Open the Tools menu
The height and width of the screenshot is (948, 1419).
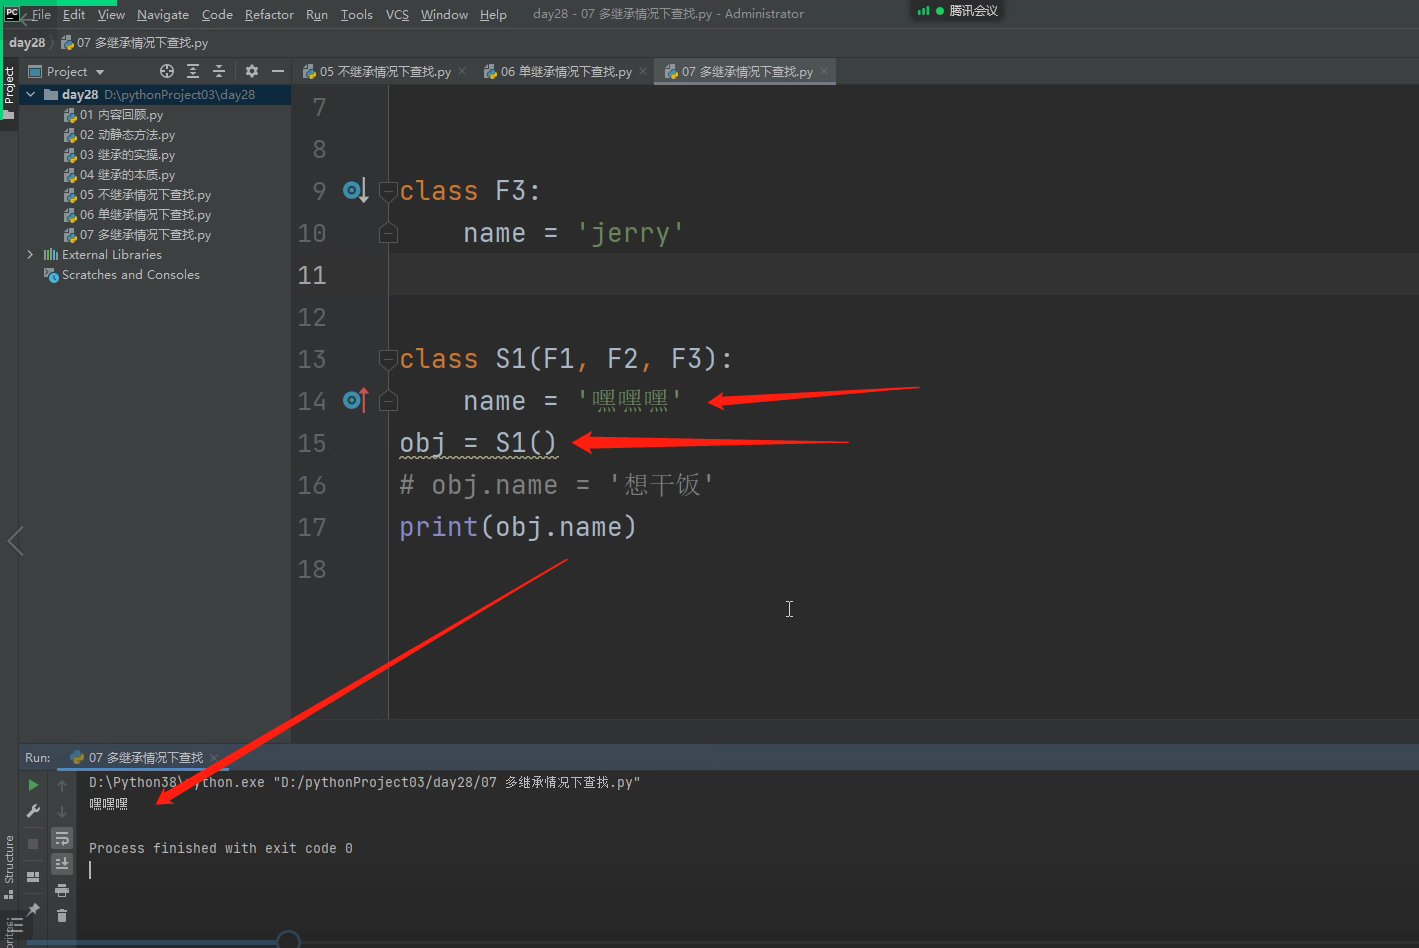click(x=356, y=14)
